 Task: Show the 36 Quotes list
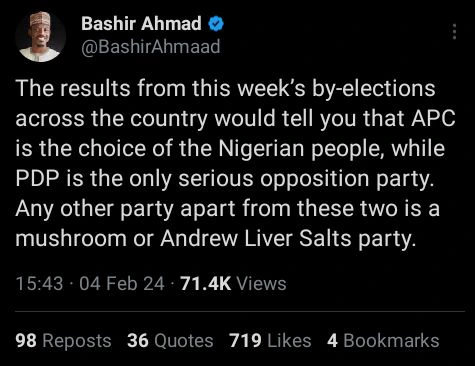(x=170, y=341)
